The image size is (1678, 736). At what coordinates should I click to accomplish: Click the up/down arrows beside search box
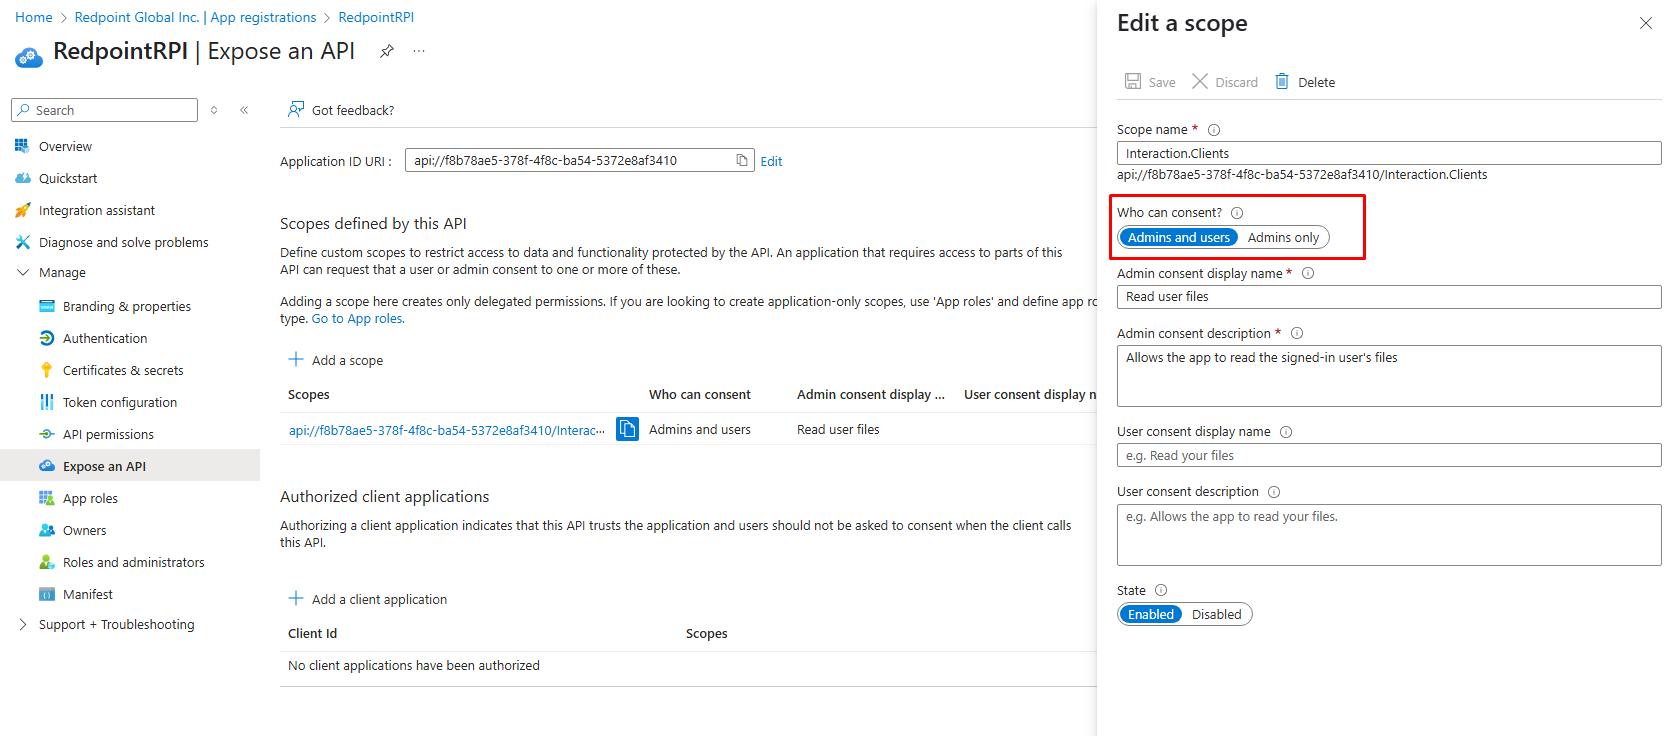click(x=214, y=110)
